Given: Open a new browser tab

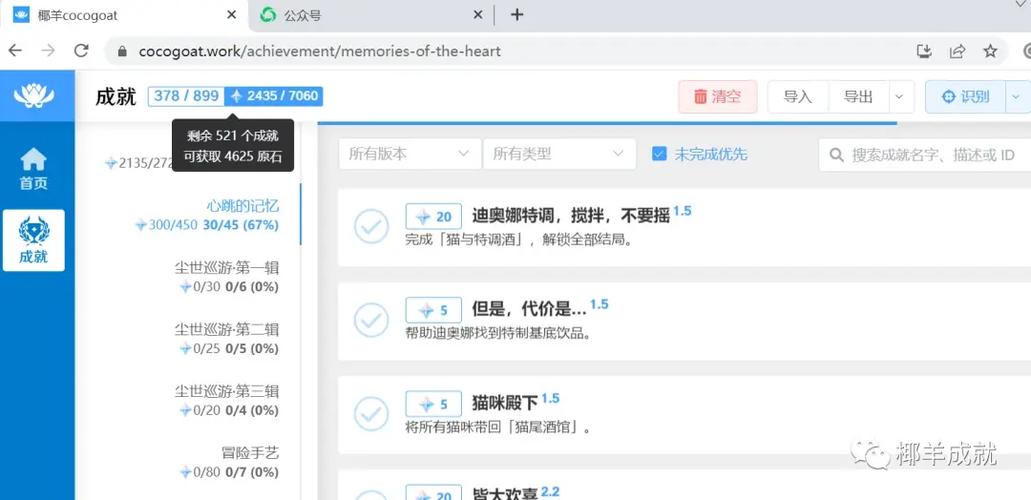Looking at the screenshot, I should (x=517, y=14).
